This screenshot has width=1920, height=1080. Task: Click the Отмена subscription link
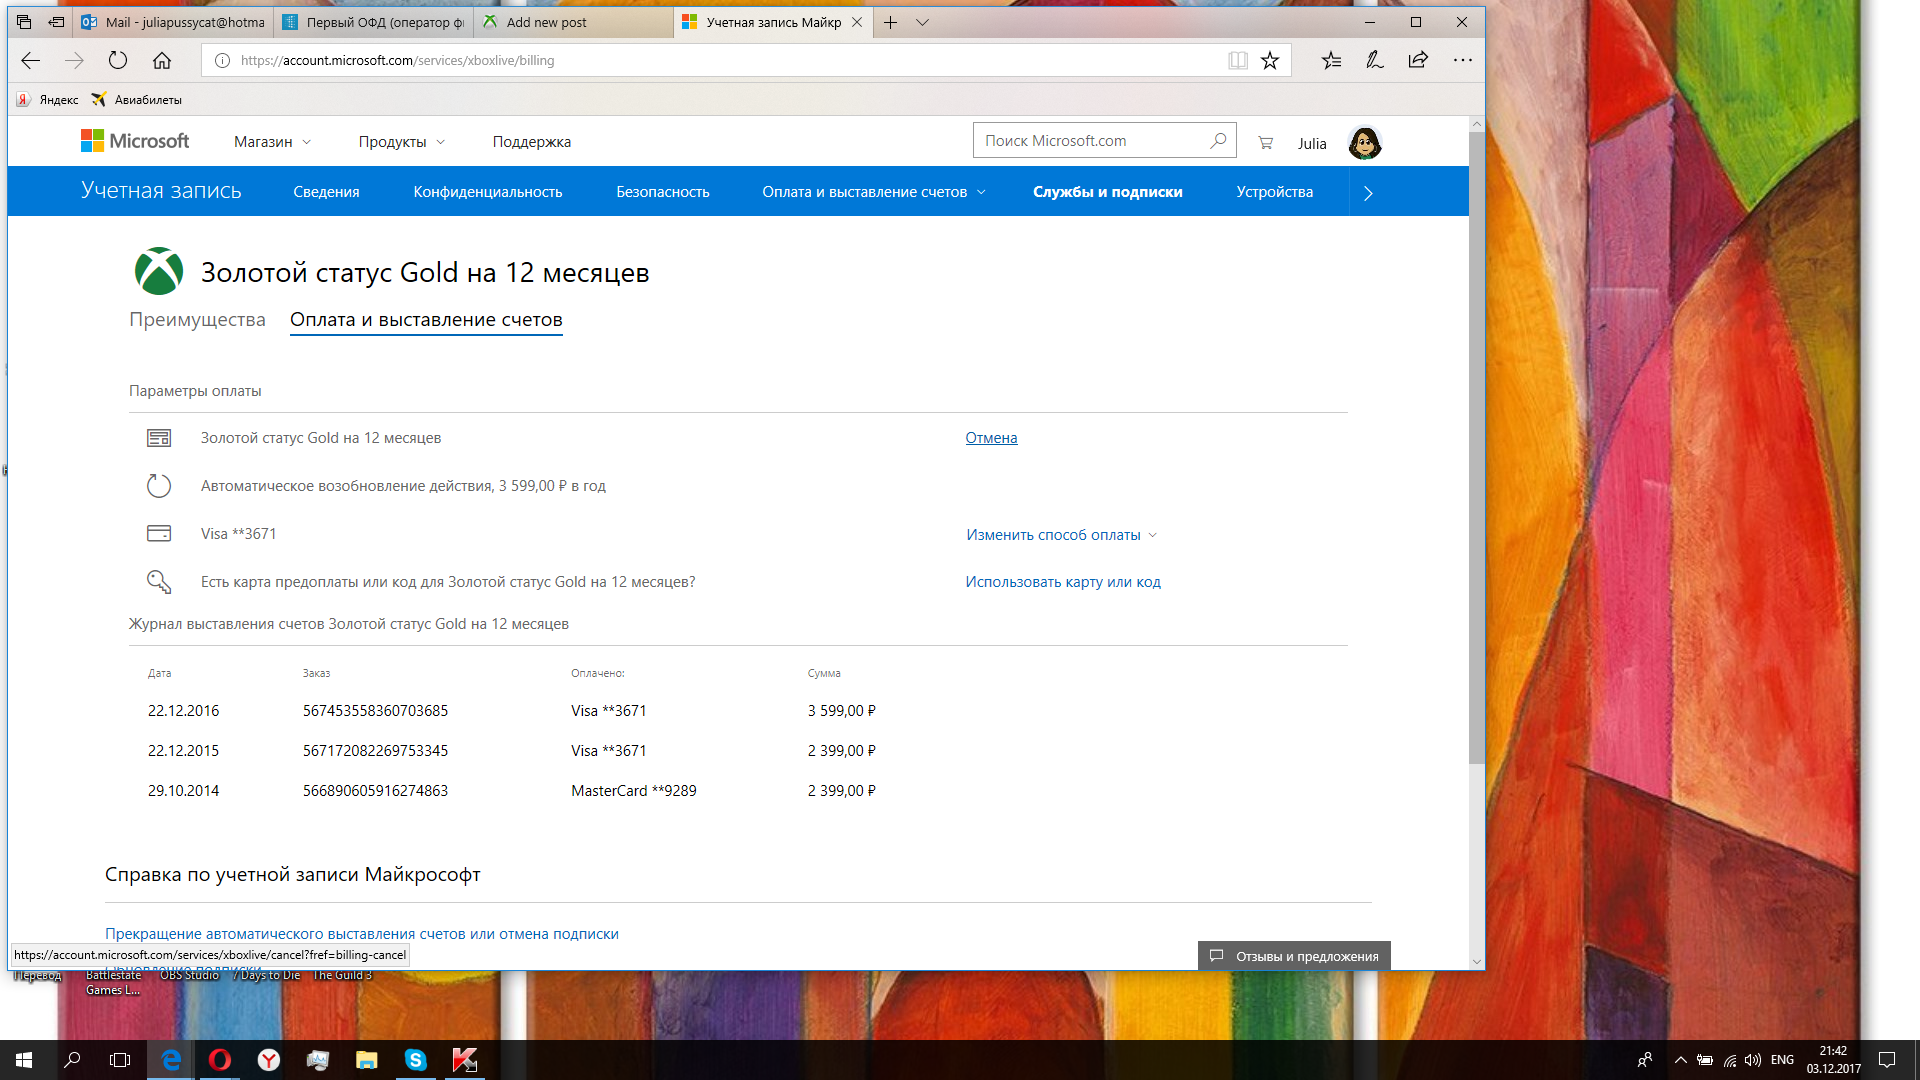pos(991,438)
